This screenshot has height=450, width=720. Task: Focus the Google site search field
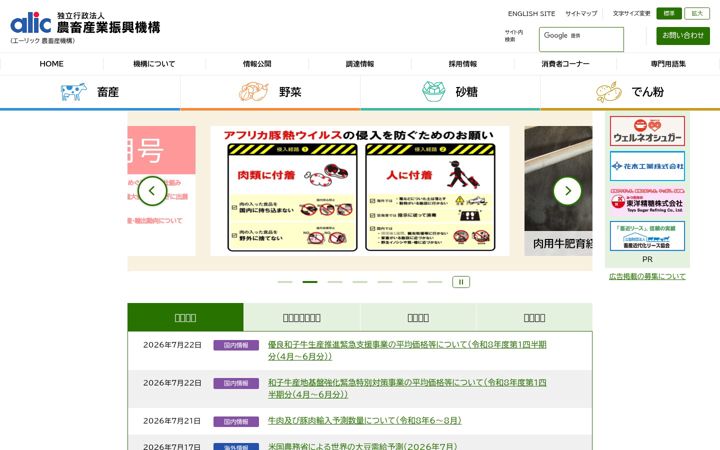point(581,39)
